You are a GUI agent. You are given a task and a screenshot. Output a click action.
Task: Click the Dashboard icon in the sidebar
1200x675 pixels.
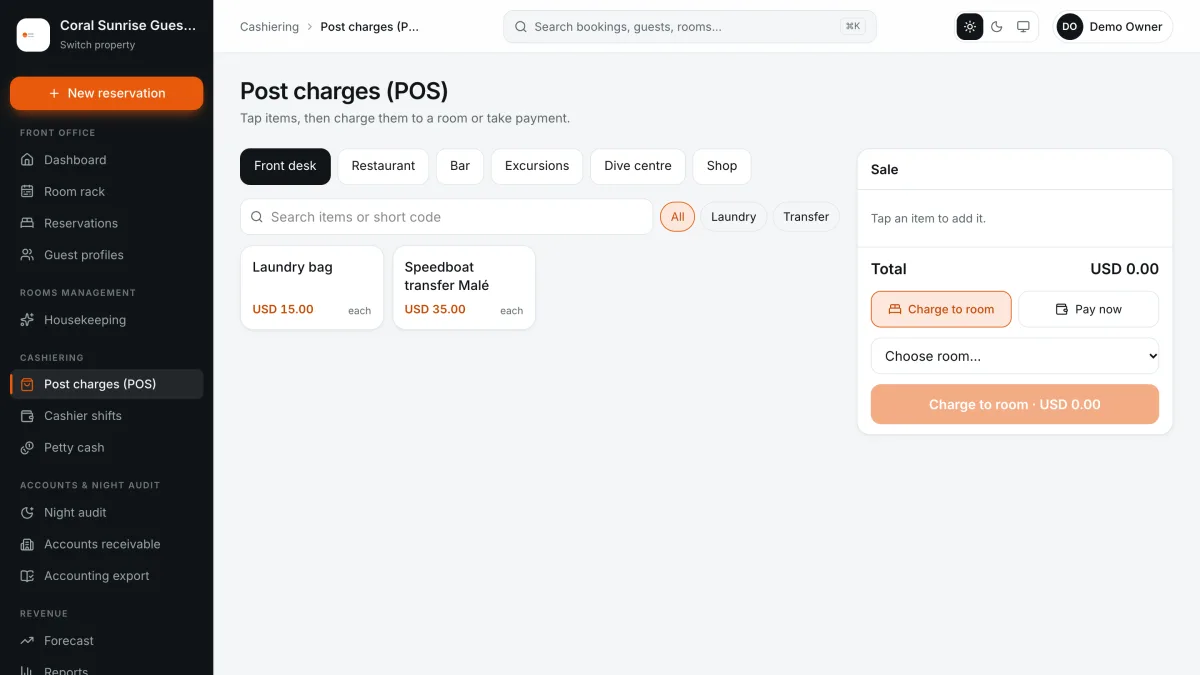pyautogui.click(x=27, y=160)
